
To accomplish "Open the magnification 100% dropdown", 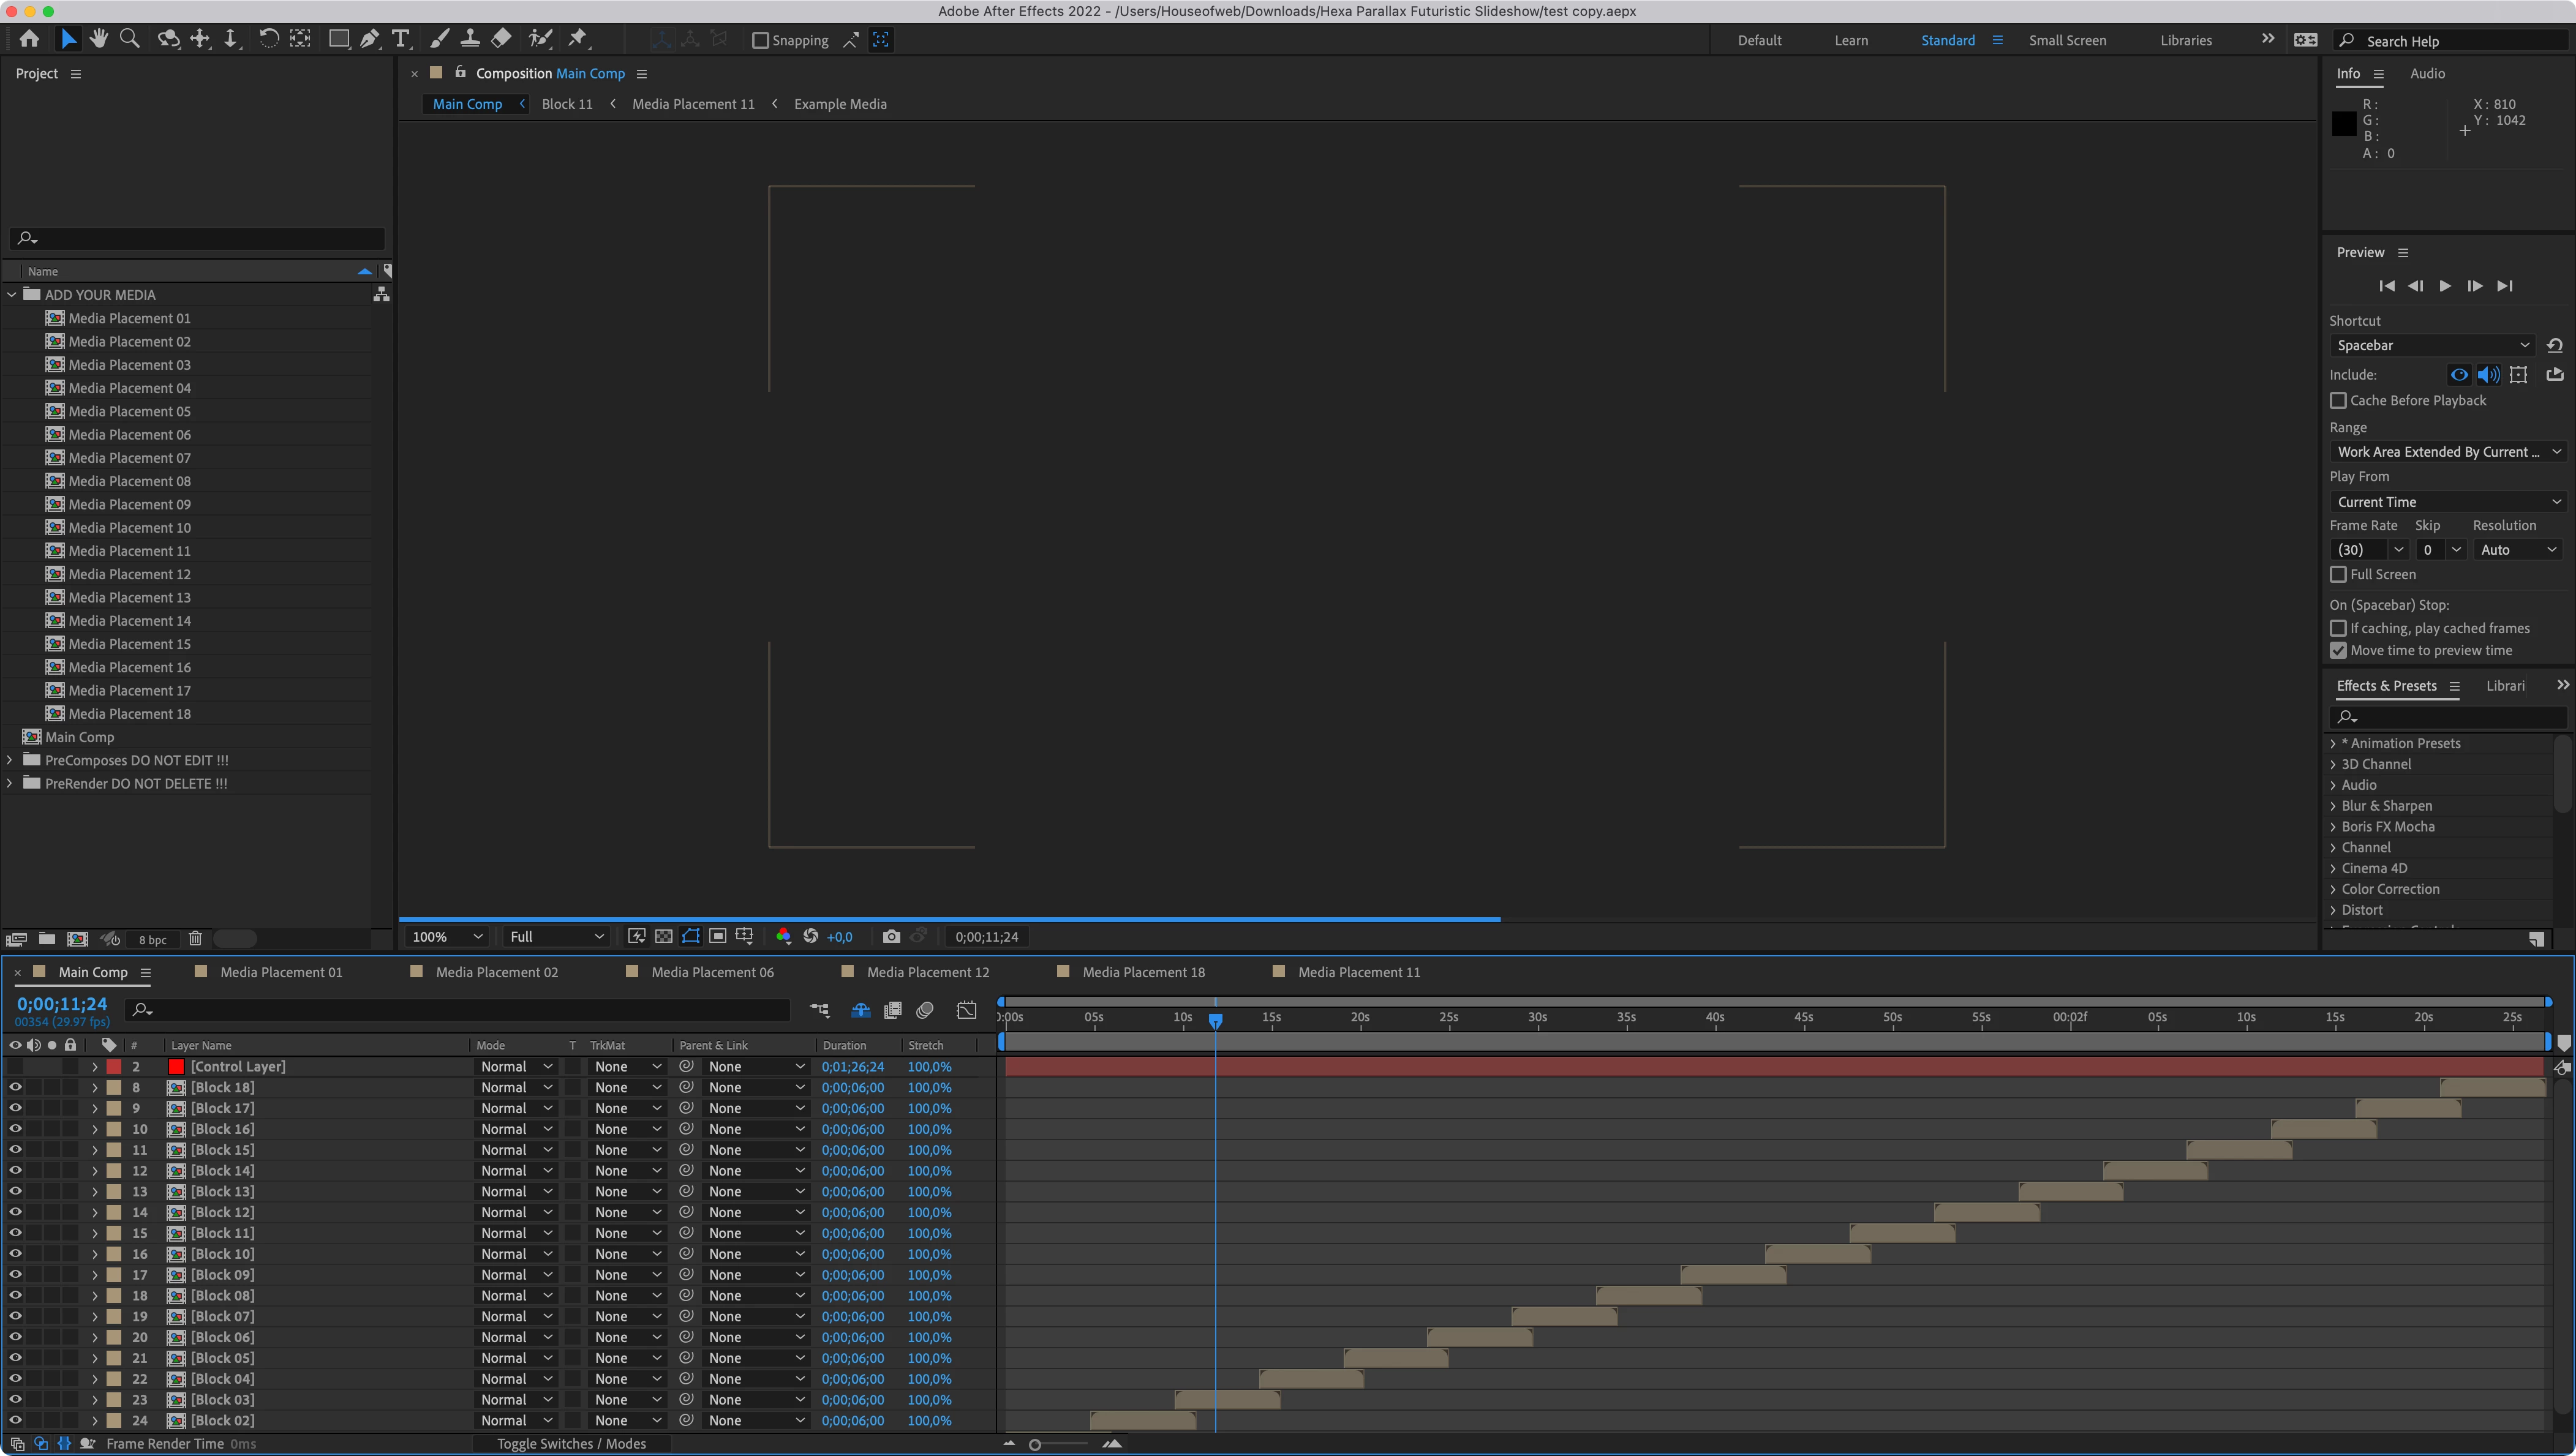I will 447,937.
